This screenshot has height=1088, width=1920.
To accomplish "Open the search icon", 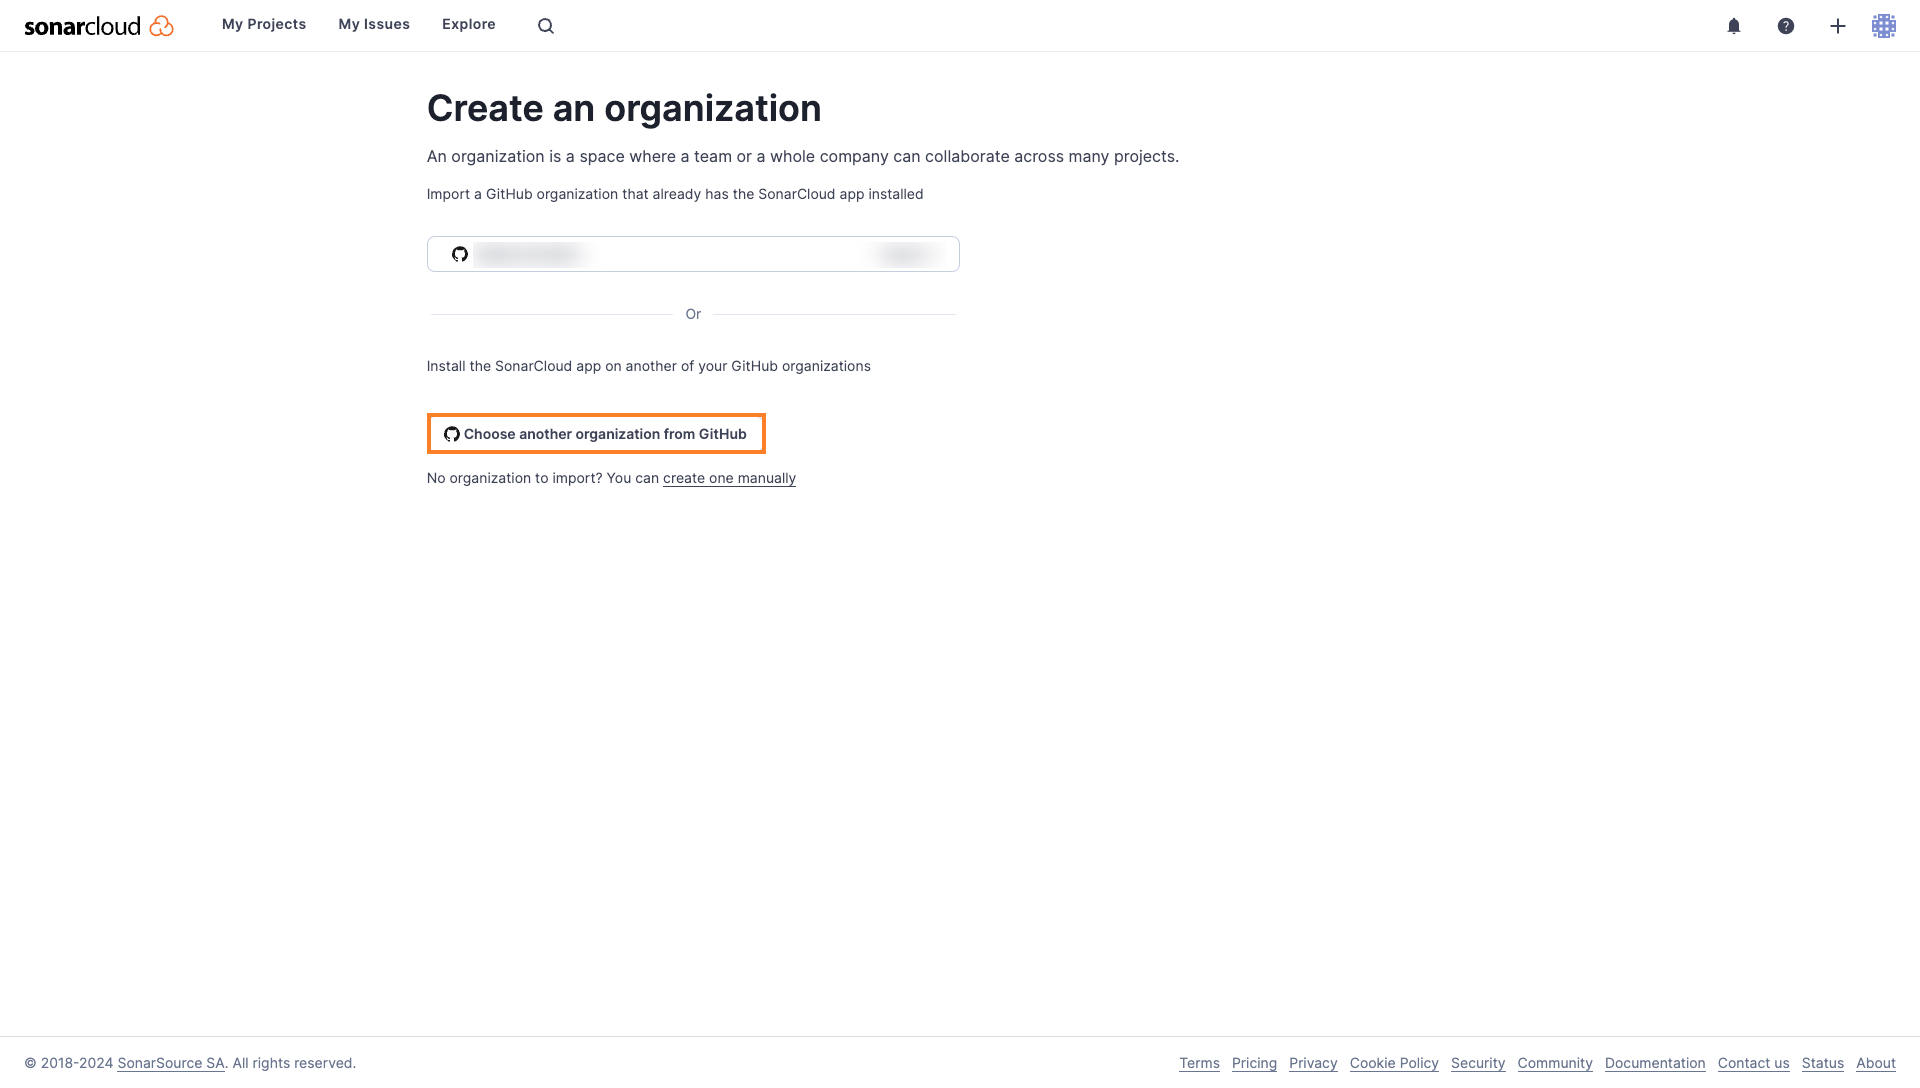I will pyautogui.click(x=545, y=25).
